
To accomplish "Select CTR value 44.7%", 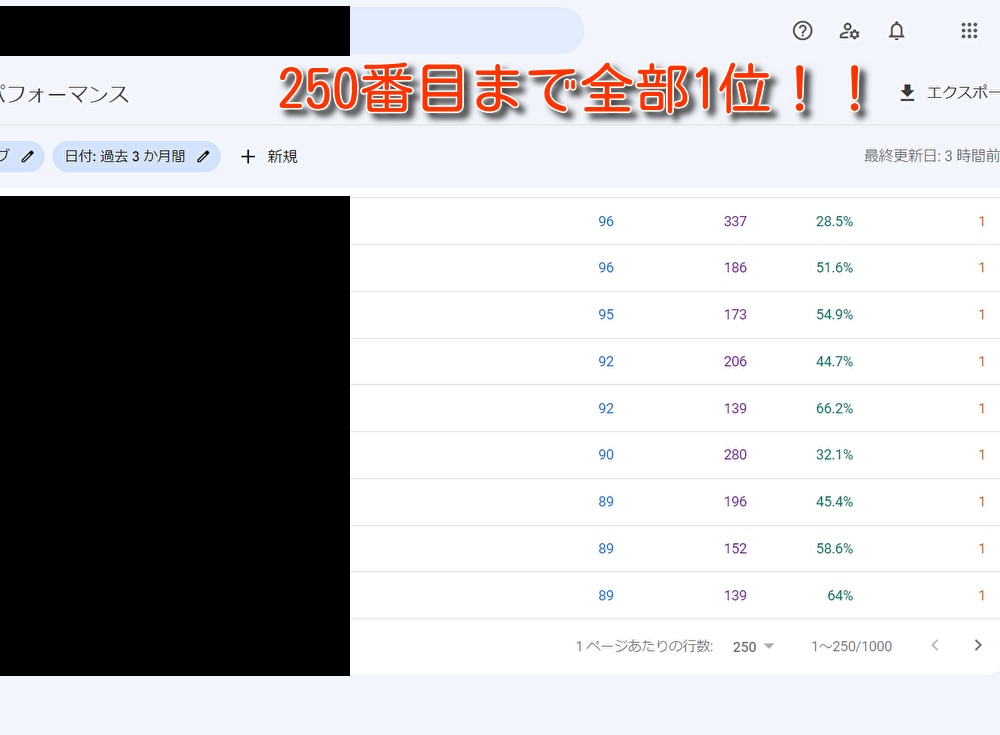I will [x=834, y=362].
